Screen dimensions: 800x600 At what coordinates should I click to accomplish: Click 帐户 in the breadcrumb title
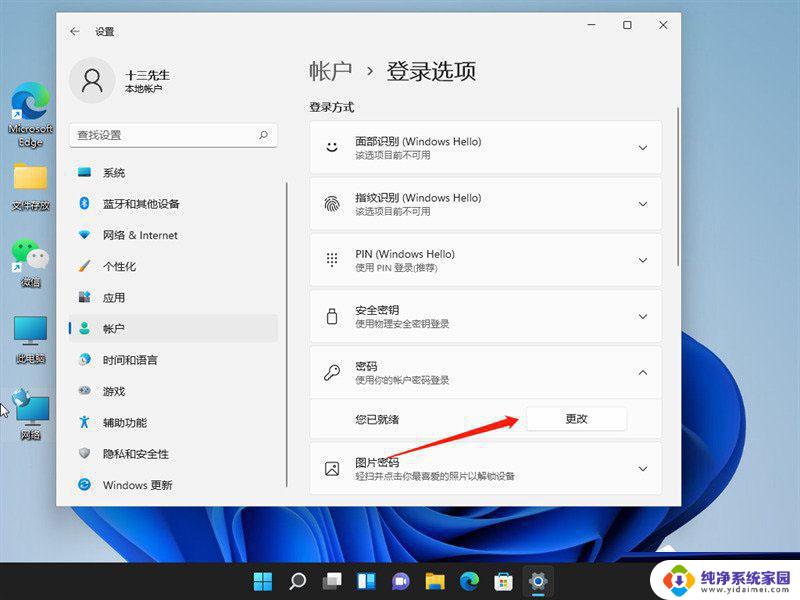[331, 71]
